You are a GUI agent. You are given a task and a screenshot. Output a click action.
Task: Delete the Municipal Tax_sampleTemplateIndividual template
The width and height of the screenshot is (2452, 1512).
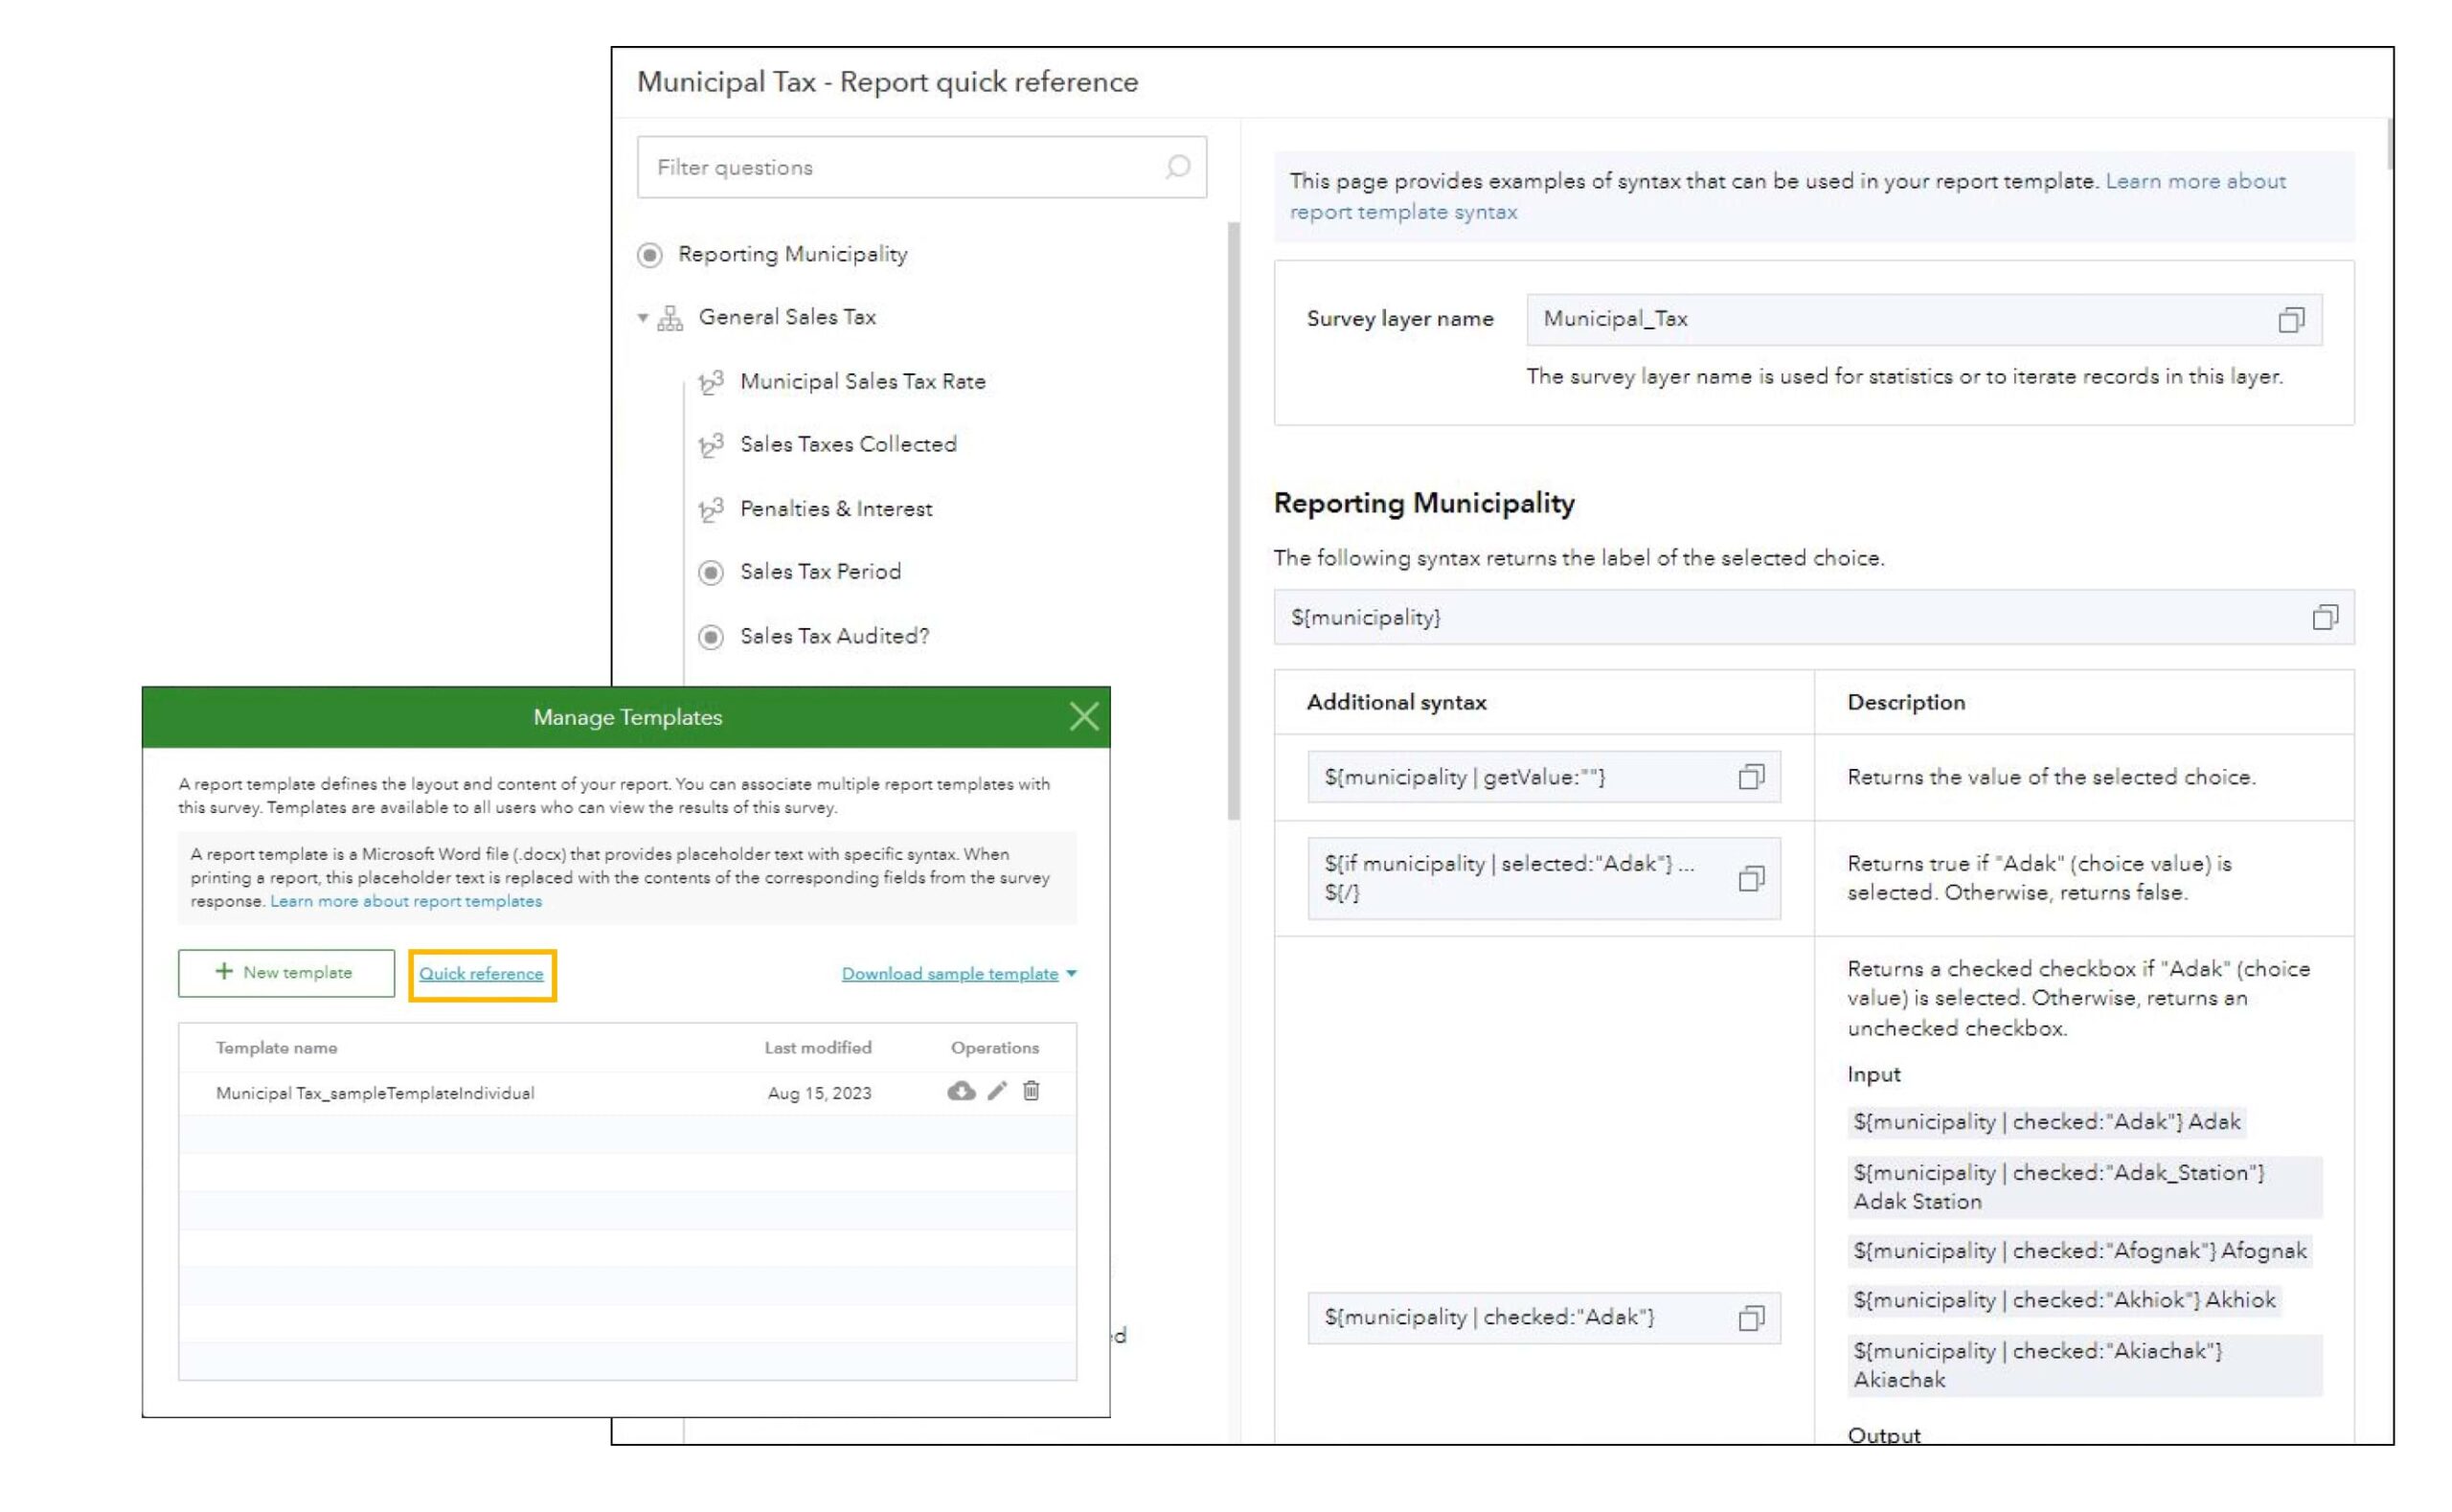pos(1031,1091)
